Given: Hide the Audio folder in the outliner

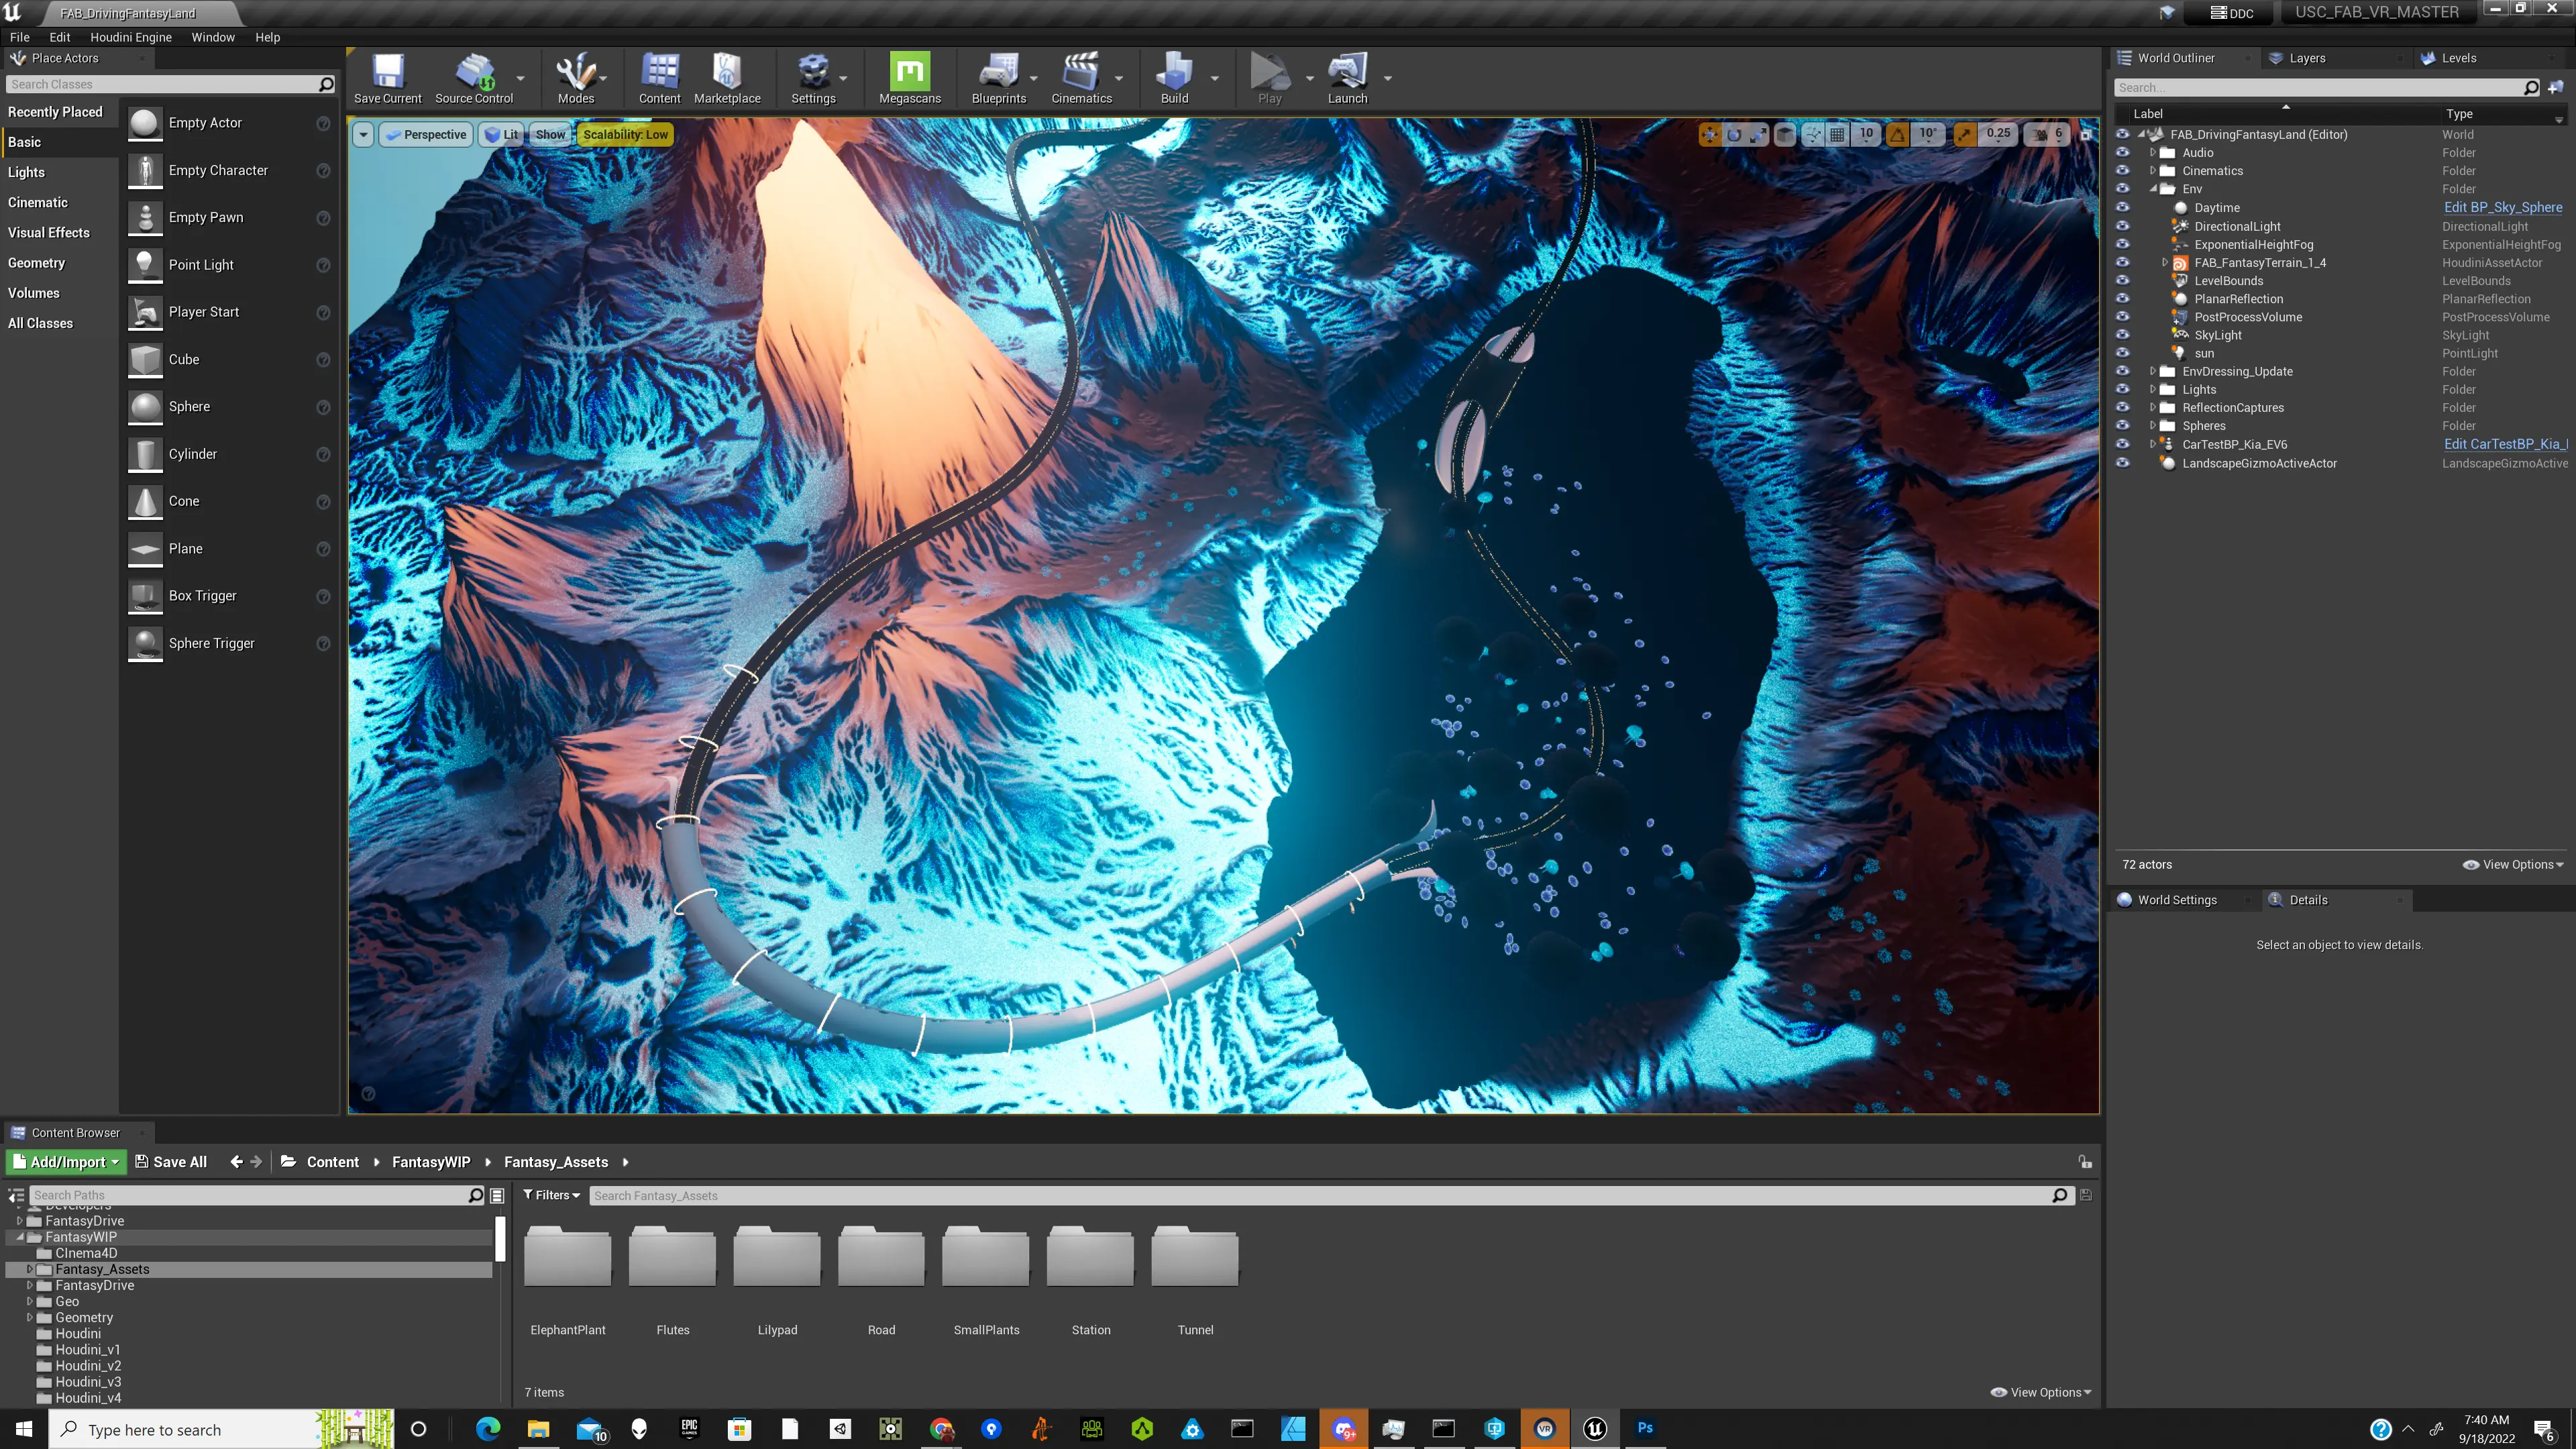Looking at the screenshot, I should 2122,153.
